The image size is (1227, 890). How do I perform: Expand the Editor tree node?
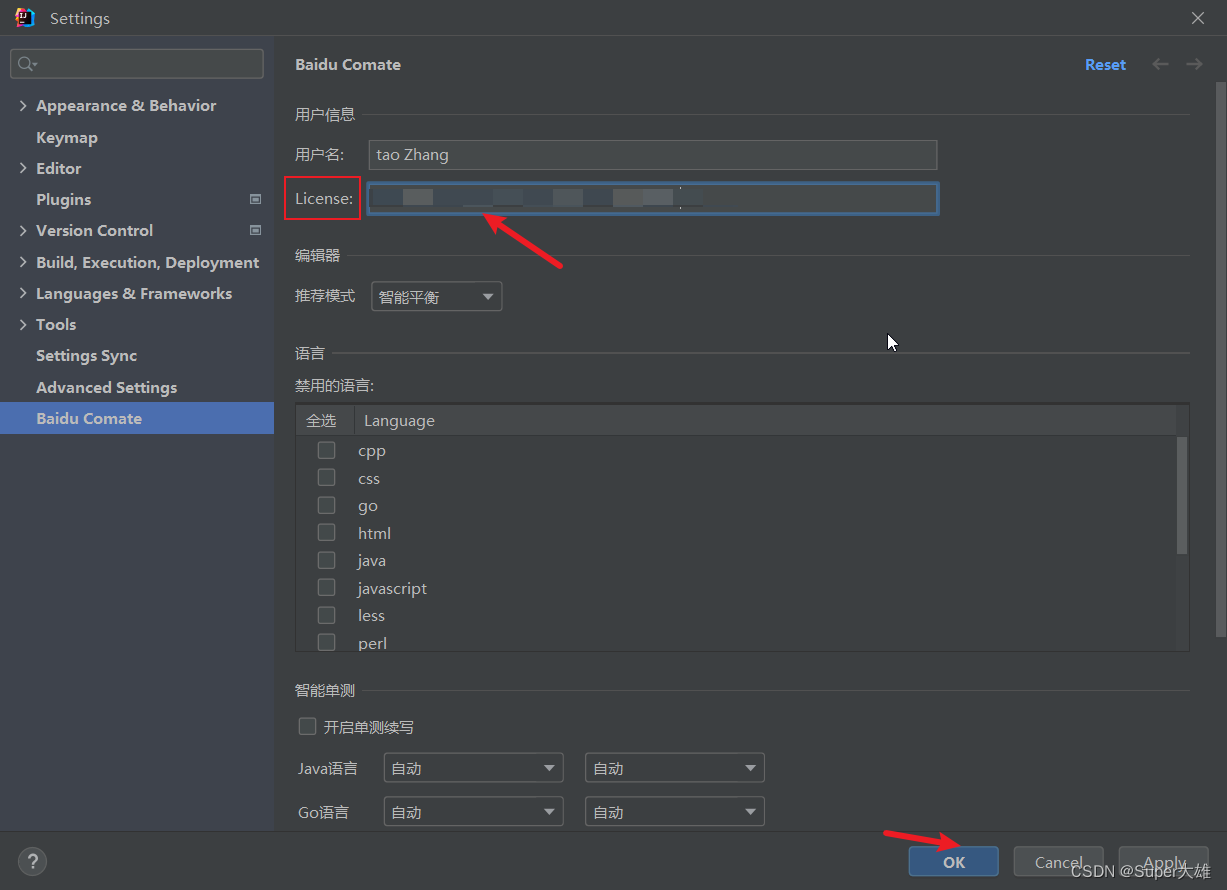(23, 168)
